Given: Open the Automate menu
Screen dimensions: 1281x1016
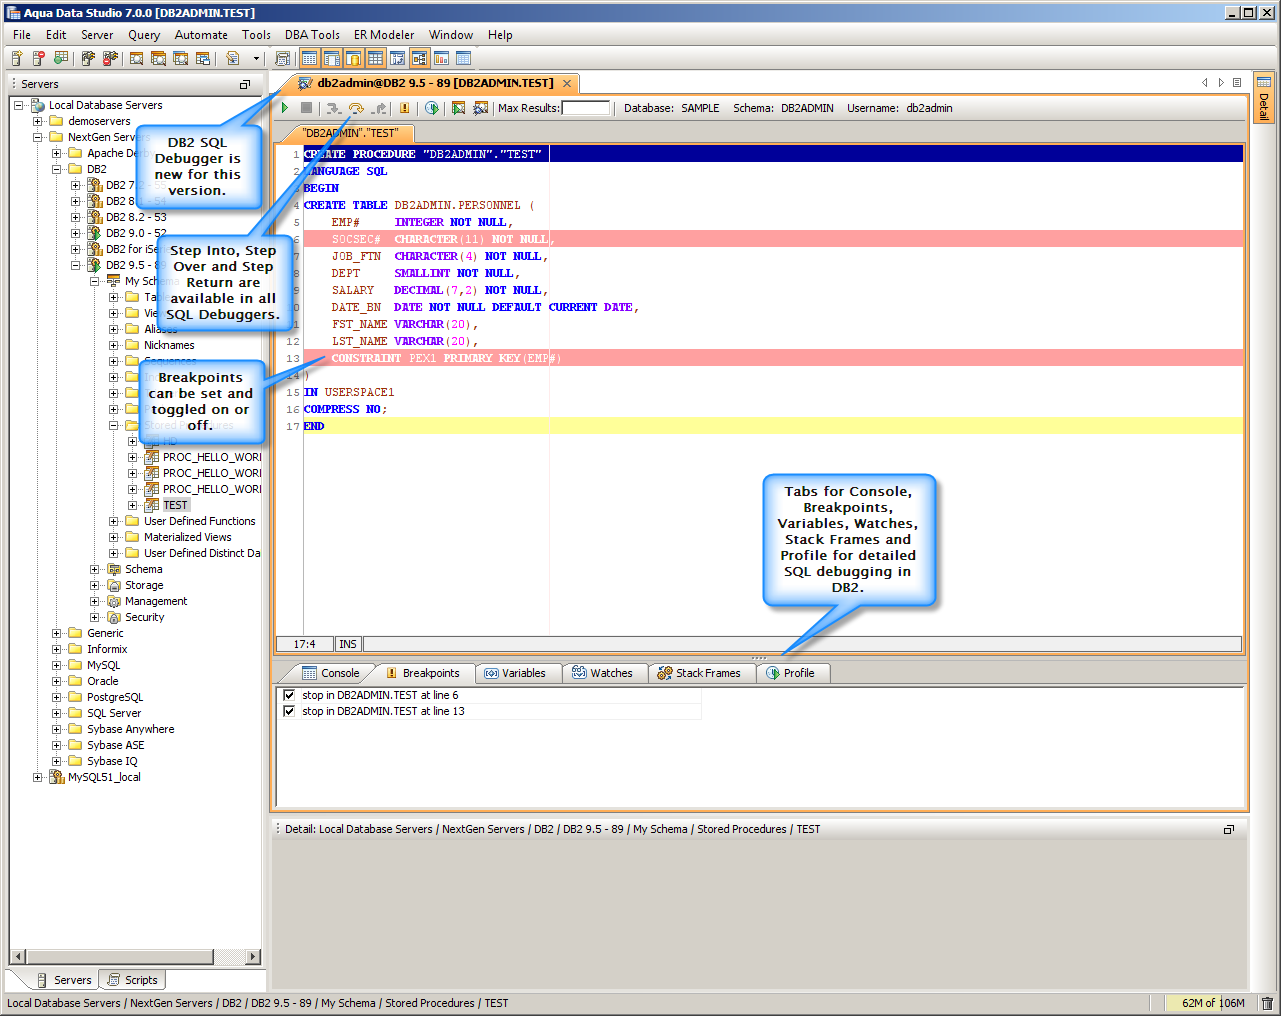Looking at the screenshot, I should point(201,35).
